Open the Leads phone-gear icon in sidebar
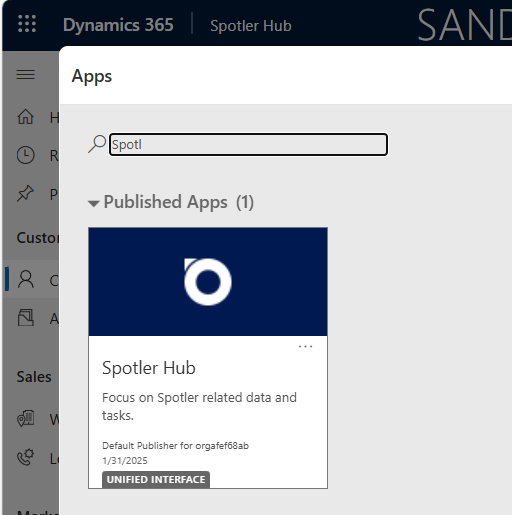The width and height of the screenshot is (512, 515). click(x=26, y=457)
